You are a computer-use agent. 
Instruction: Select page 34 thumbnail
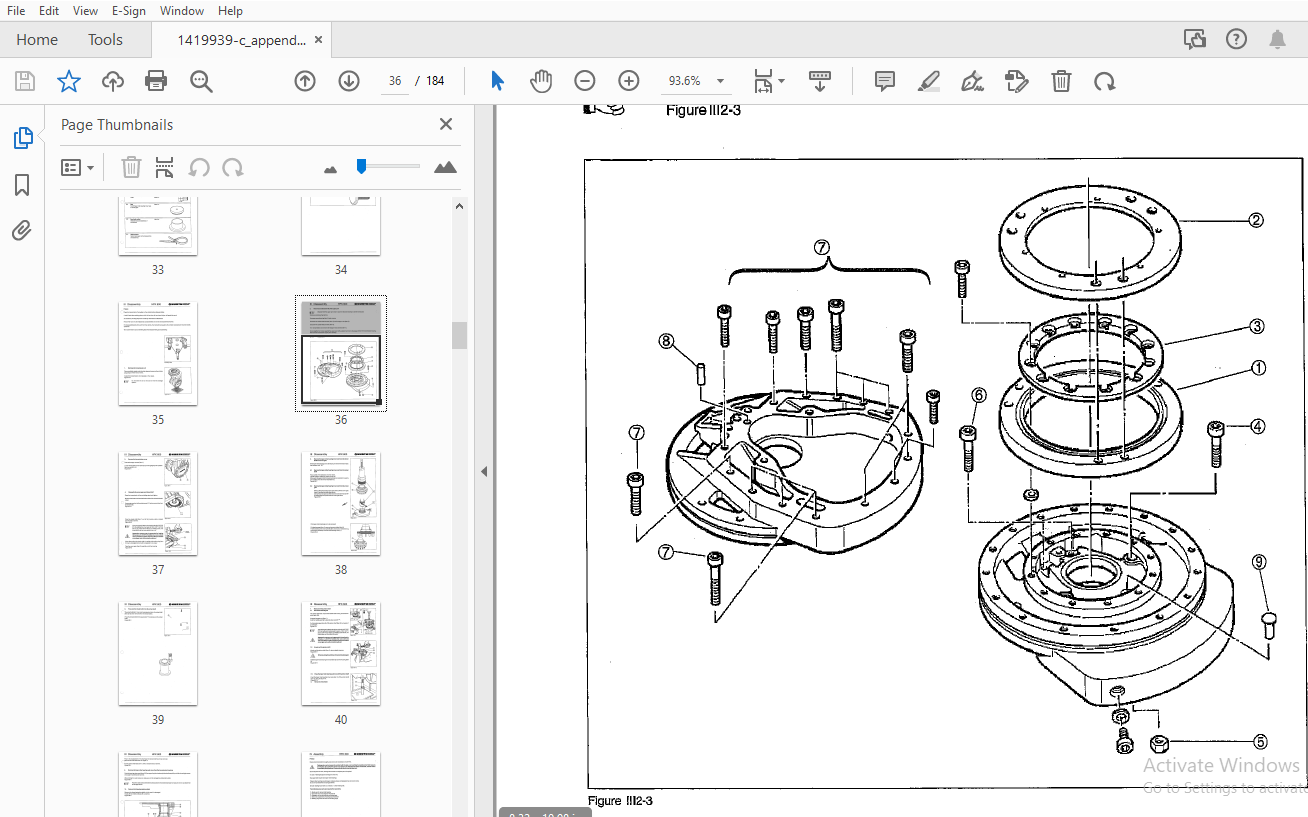point(341,227)
